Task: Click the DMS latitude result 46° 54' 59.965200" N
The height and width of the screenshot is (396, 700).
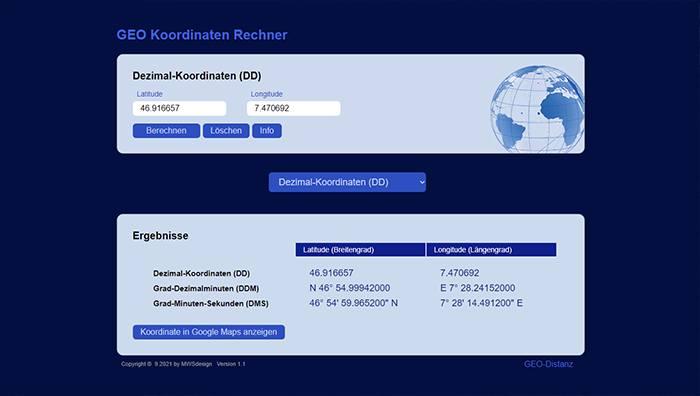Action: 354,303
